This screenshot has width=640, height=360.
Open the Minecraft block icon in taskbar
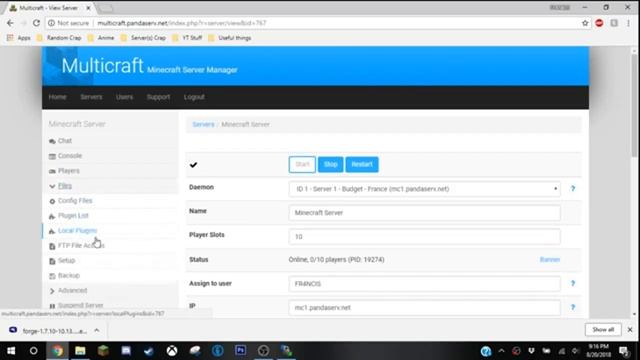click(x=103, y=351)
